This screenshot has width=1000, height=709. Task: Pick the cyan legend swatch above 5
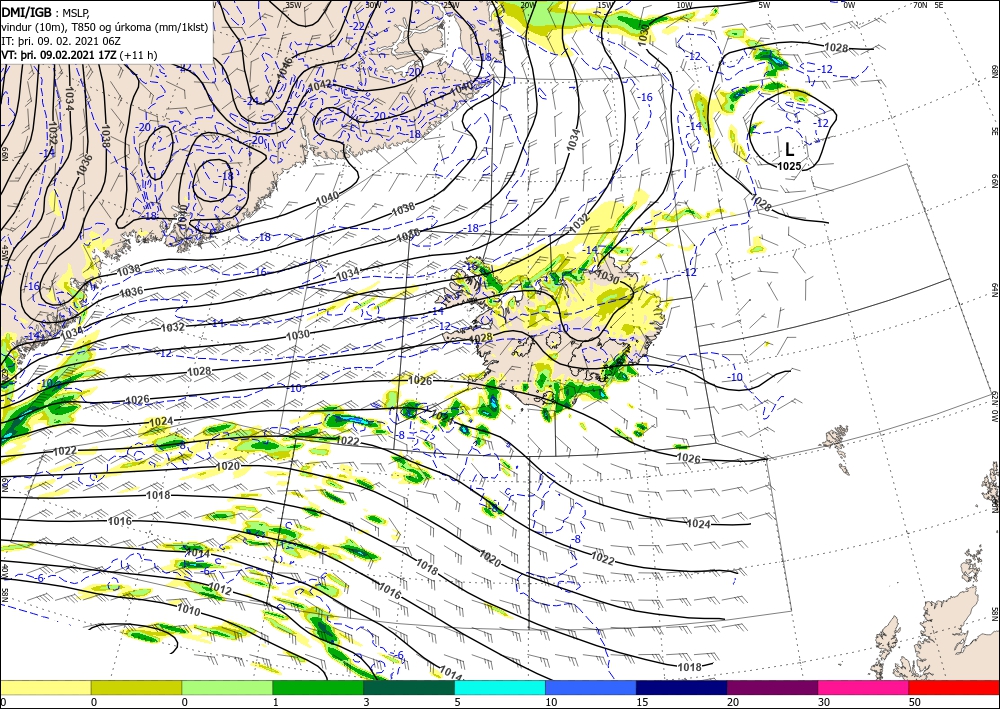pyautogui.click(x=499, y=687)
